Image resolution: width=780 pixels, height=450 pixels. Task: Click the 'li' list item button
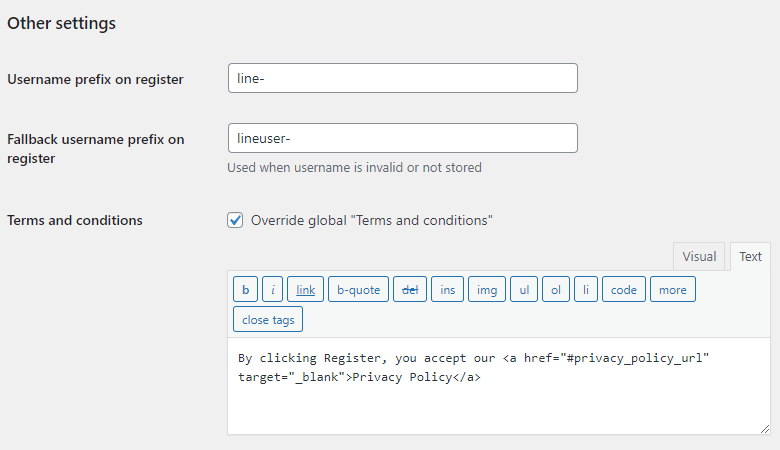point(586,290)
